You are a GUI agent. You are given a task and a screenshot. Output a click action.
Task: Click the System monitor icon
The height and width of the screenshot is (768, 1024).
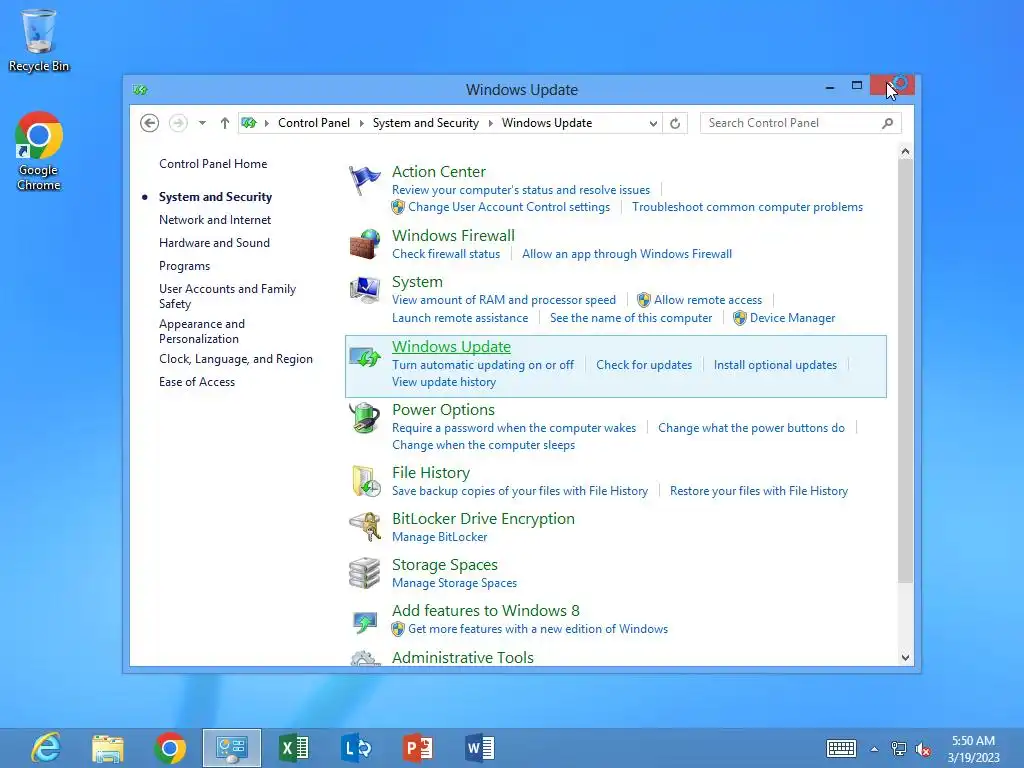(364, 290)
